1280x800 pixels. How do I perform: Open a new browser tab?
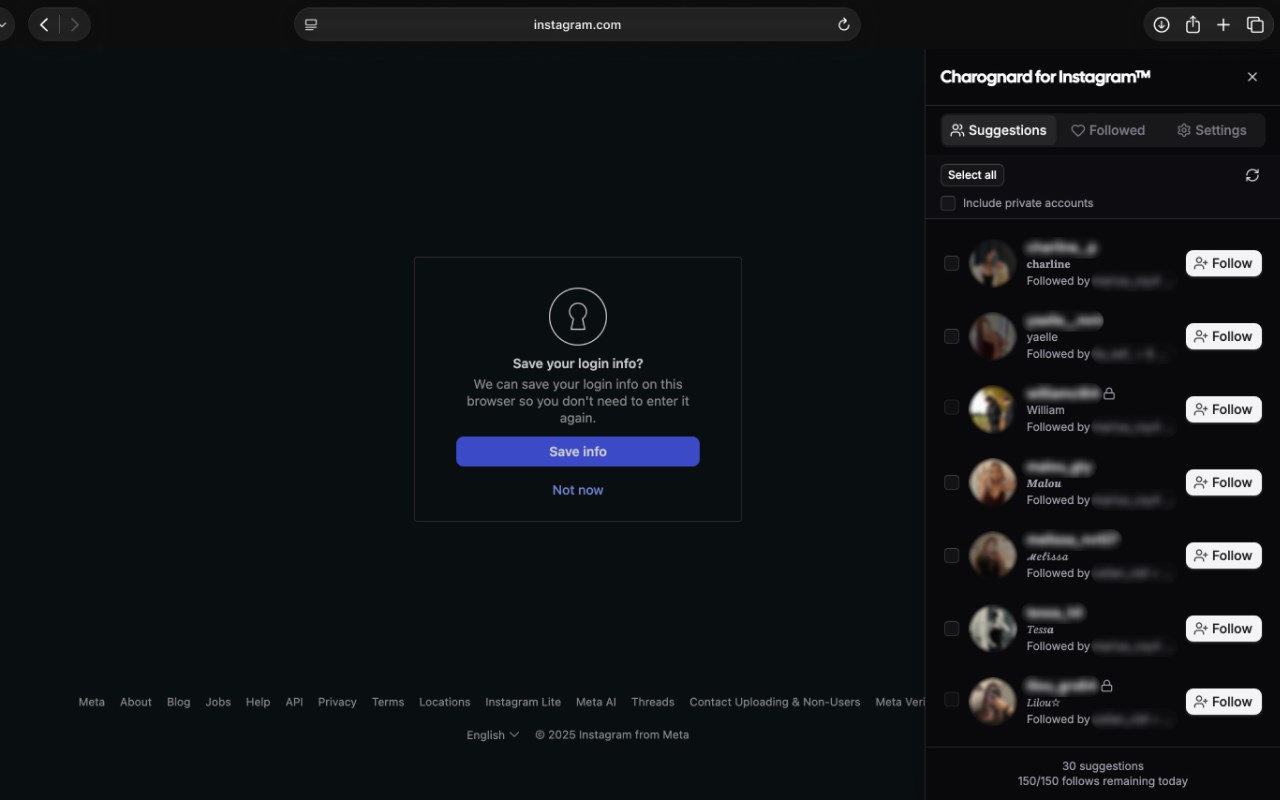click(1223, 25)
